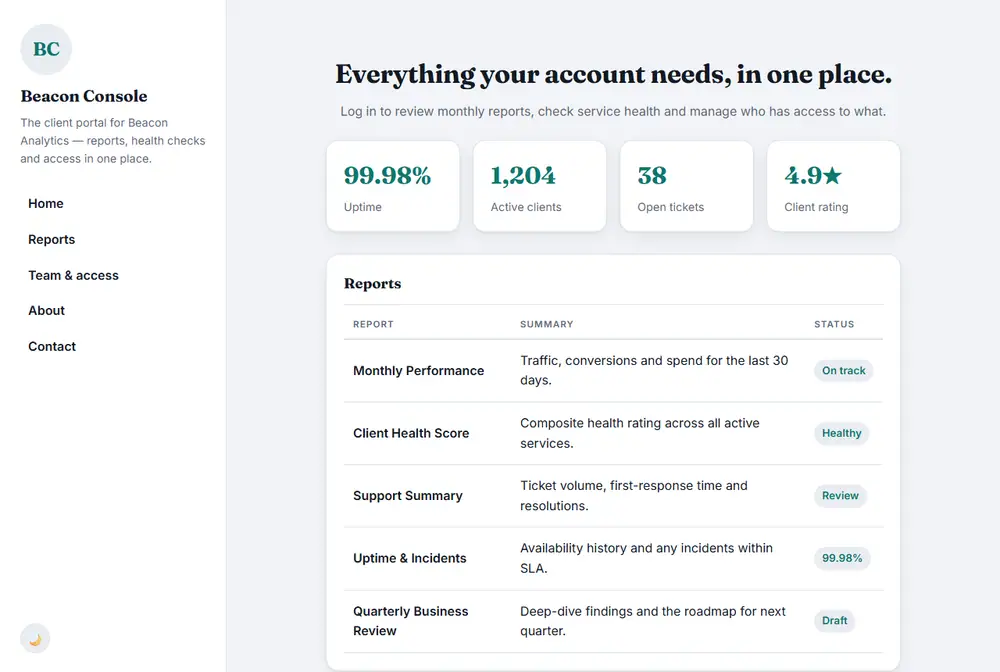Screen dimensions: 1000x672
Task: Click the Review status badge
Action: click(x=840, y=495)
